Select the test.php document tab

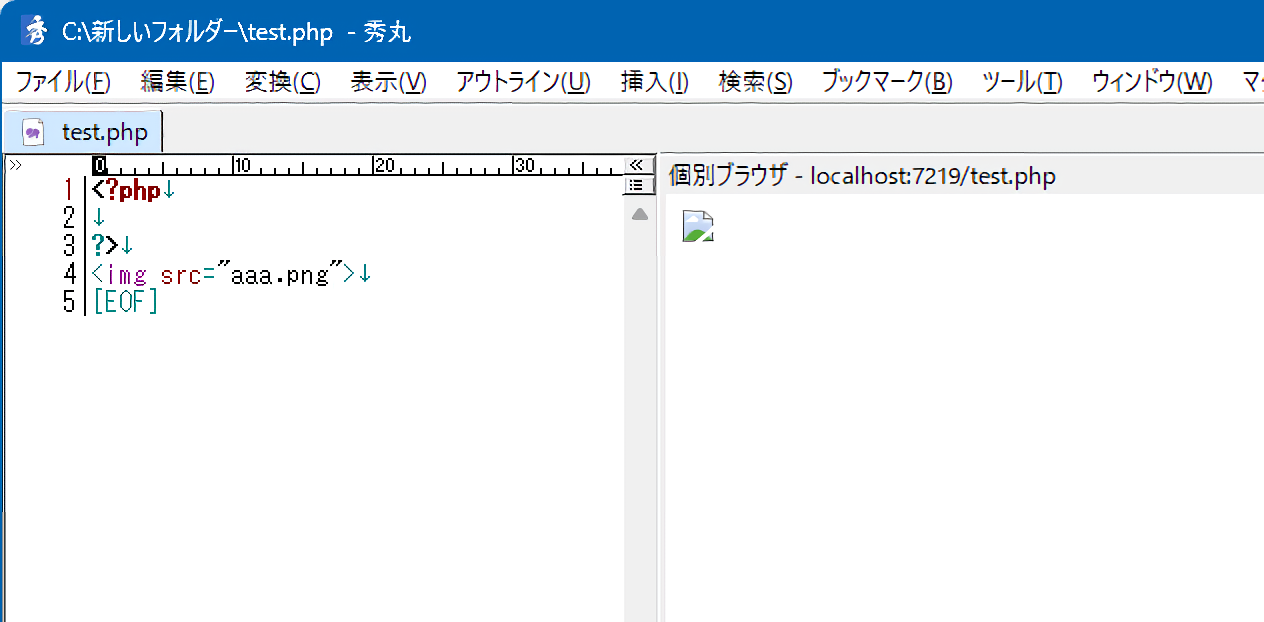click(103, 131)
